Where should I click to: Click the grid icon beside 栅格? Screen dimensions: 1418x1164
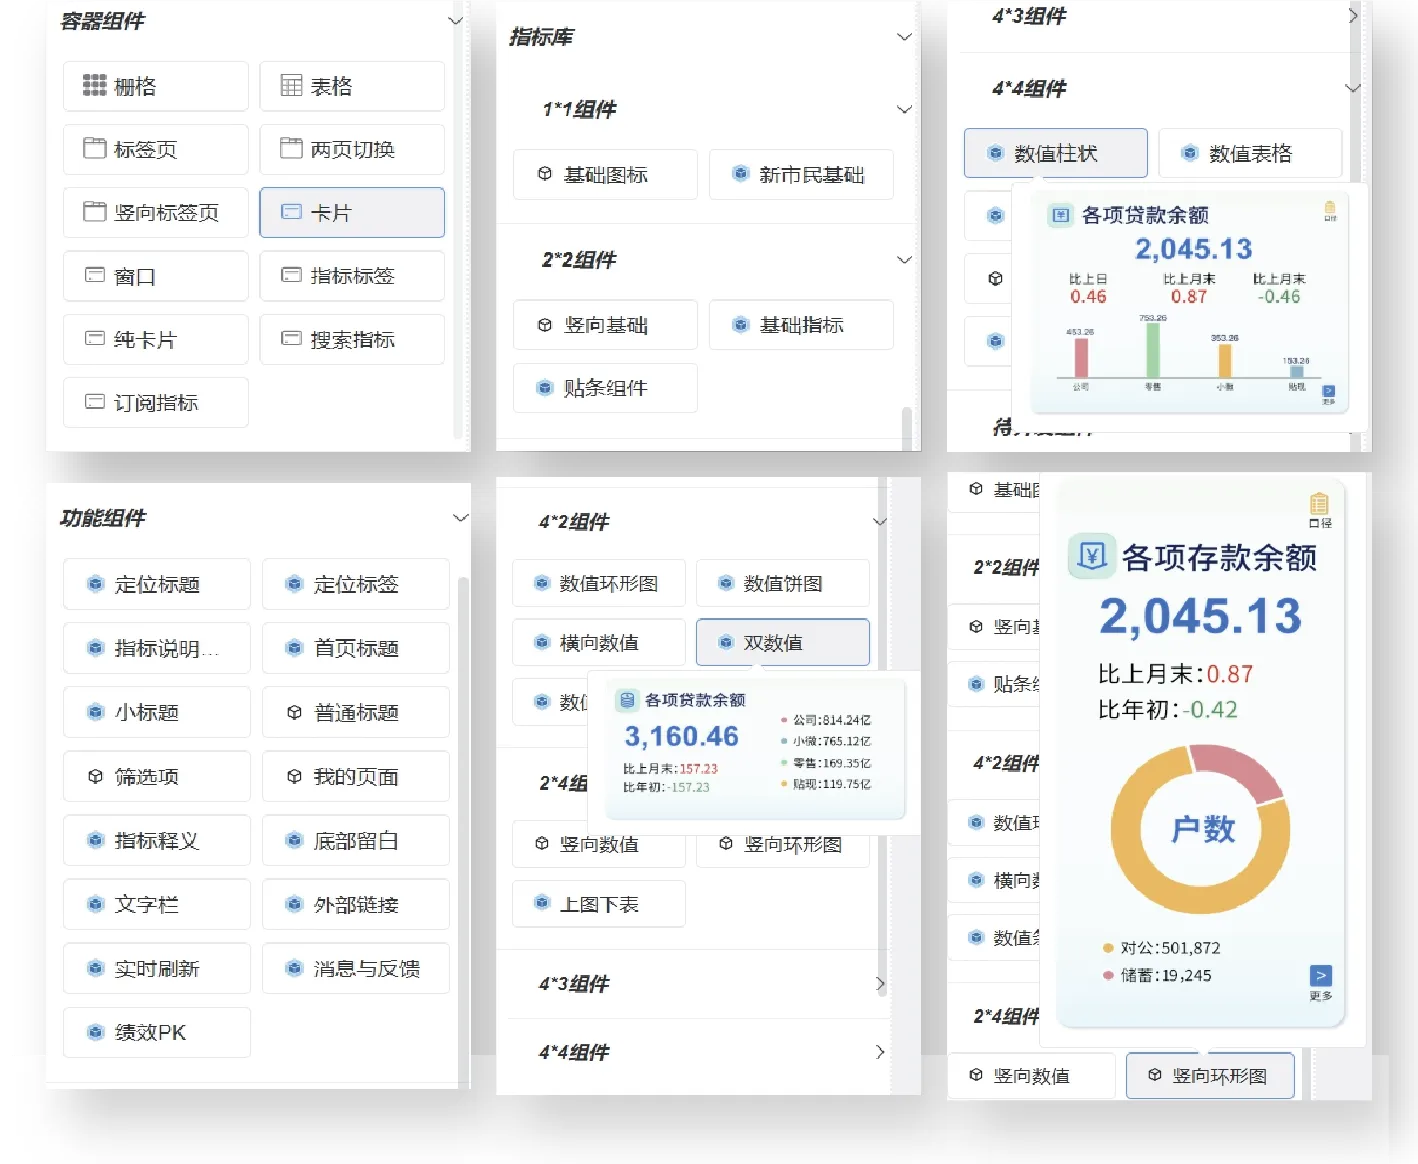pyautogui.click(x=94, y=86)
